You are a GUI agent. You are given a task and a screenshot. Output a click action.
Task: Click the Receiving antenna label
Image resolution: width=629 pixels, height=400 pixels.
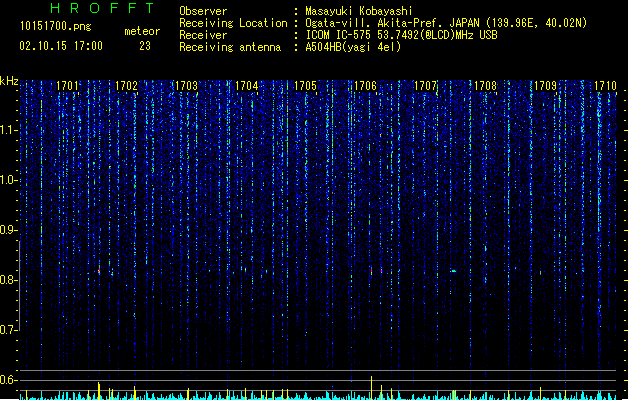(x=230, y=47)
